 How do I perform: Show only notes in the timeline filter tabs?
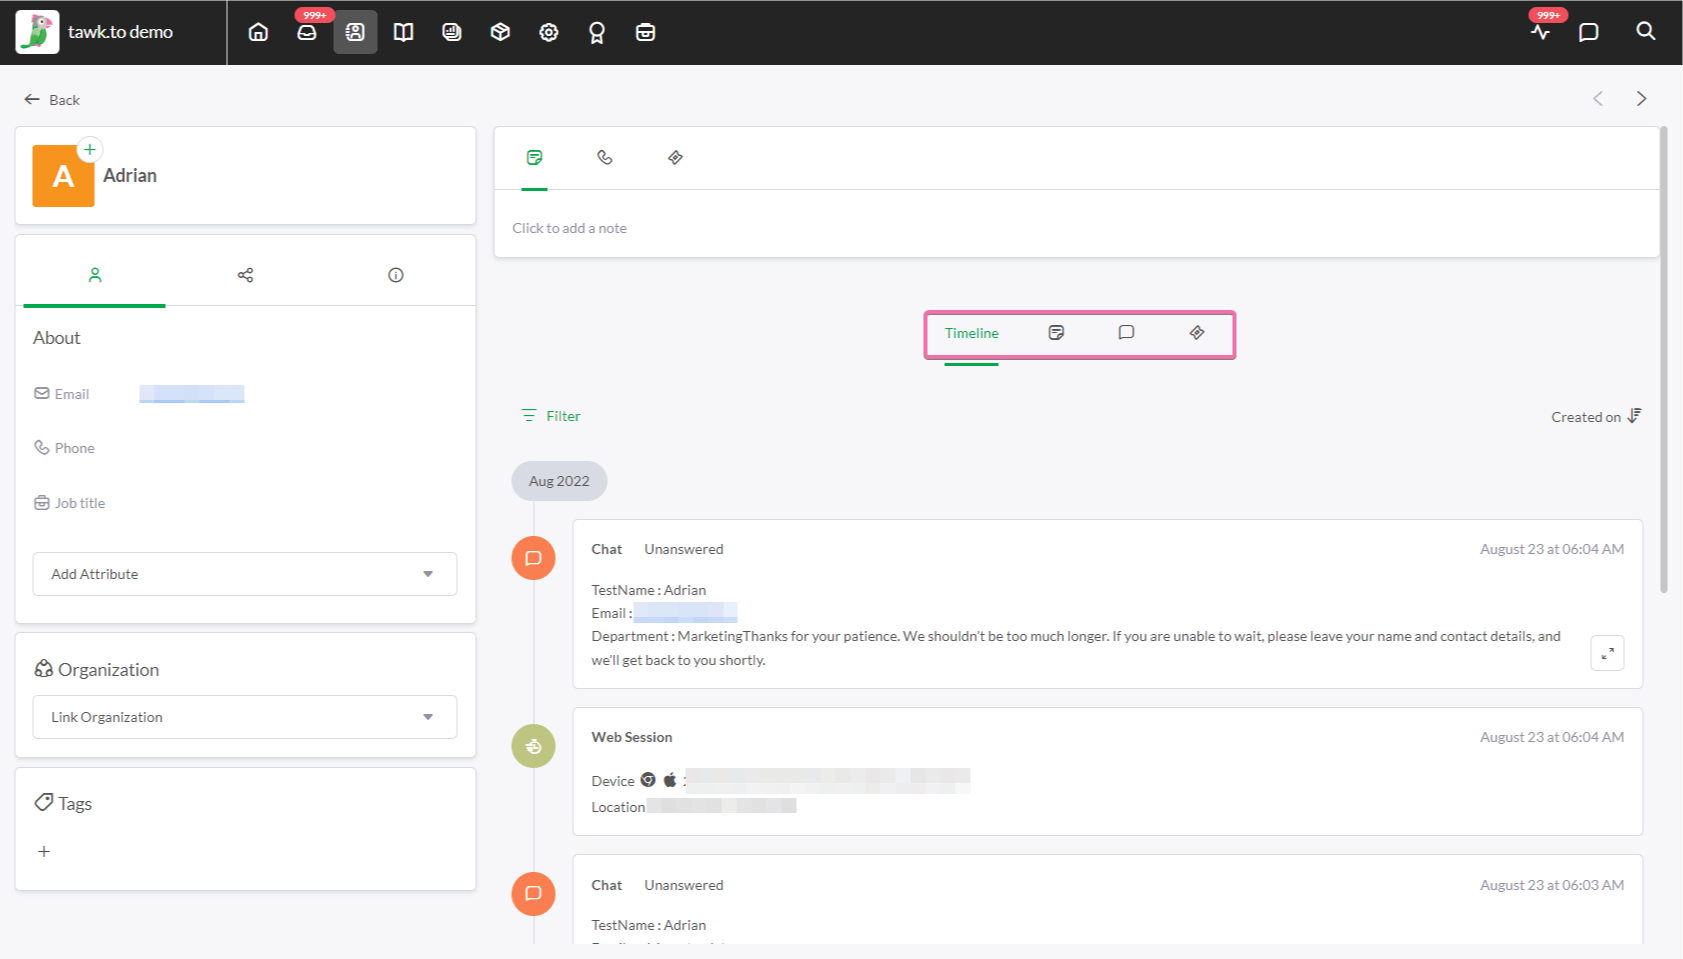coord(1056,333)
